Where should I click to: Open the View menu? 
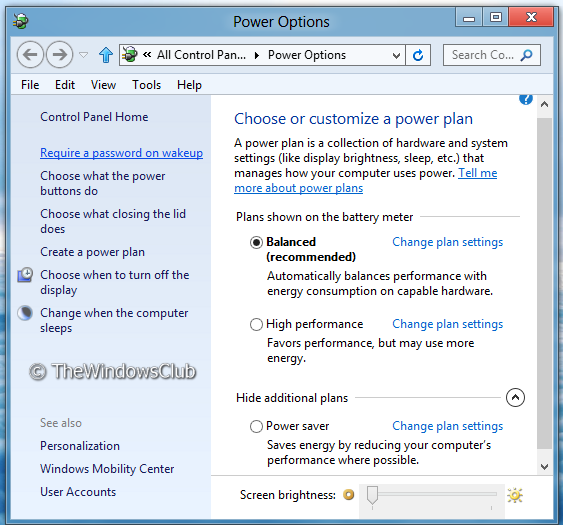coord(103,85)
